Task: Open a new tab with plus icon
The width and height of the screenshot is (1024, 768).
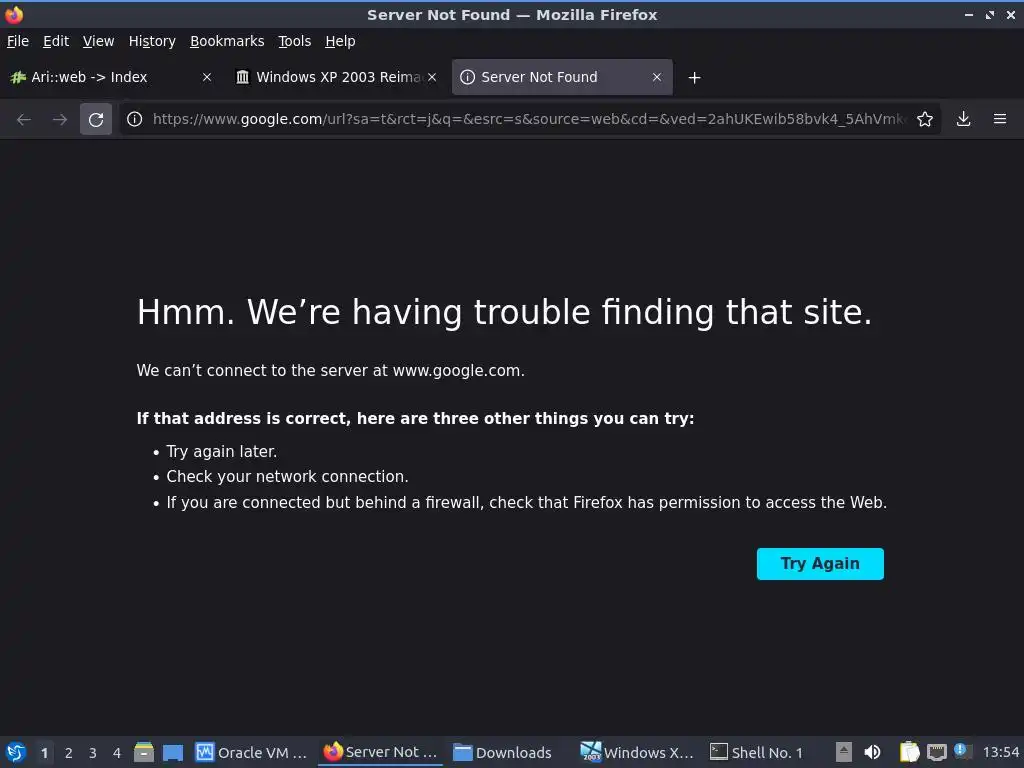Action: click(695, 78)
